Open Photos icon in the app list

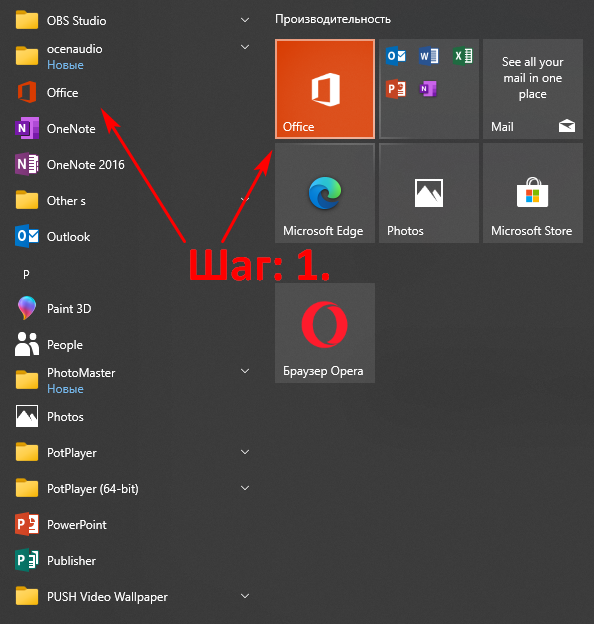[x=27, y=416]
